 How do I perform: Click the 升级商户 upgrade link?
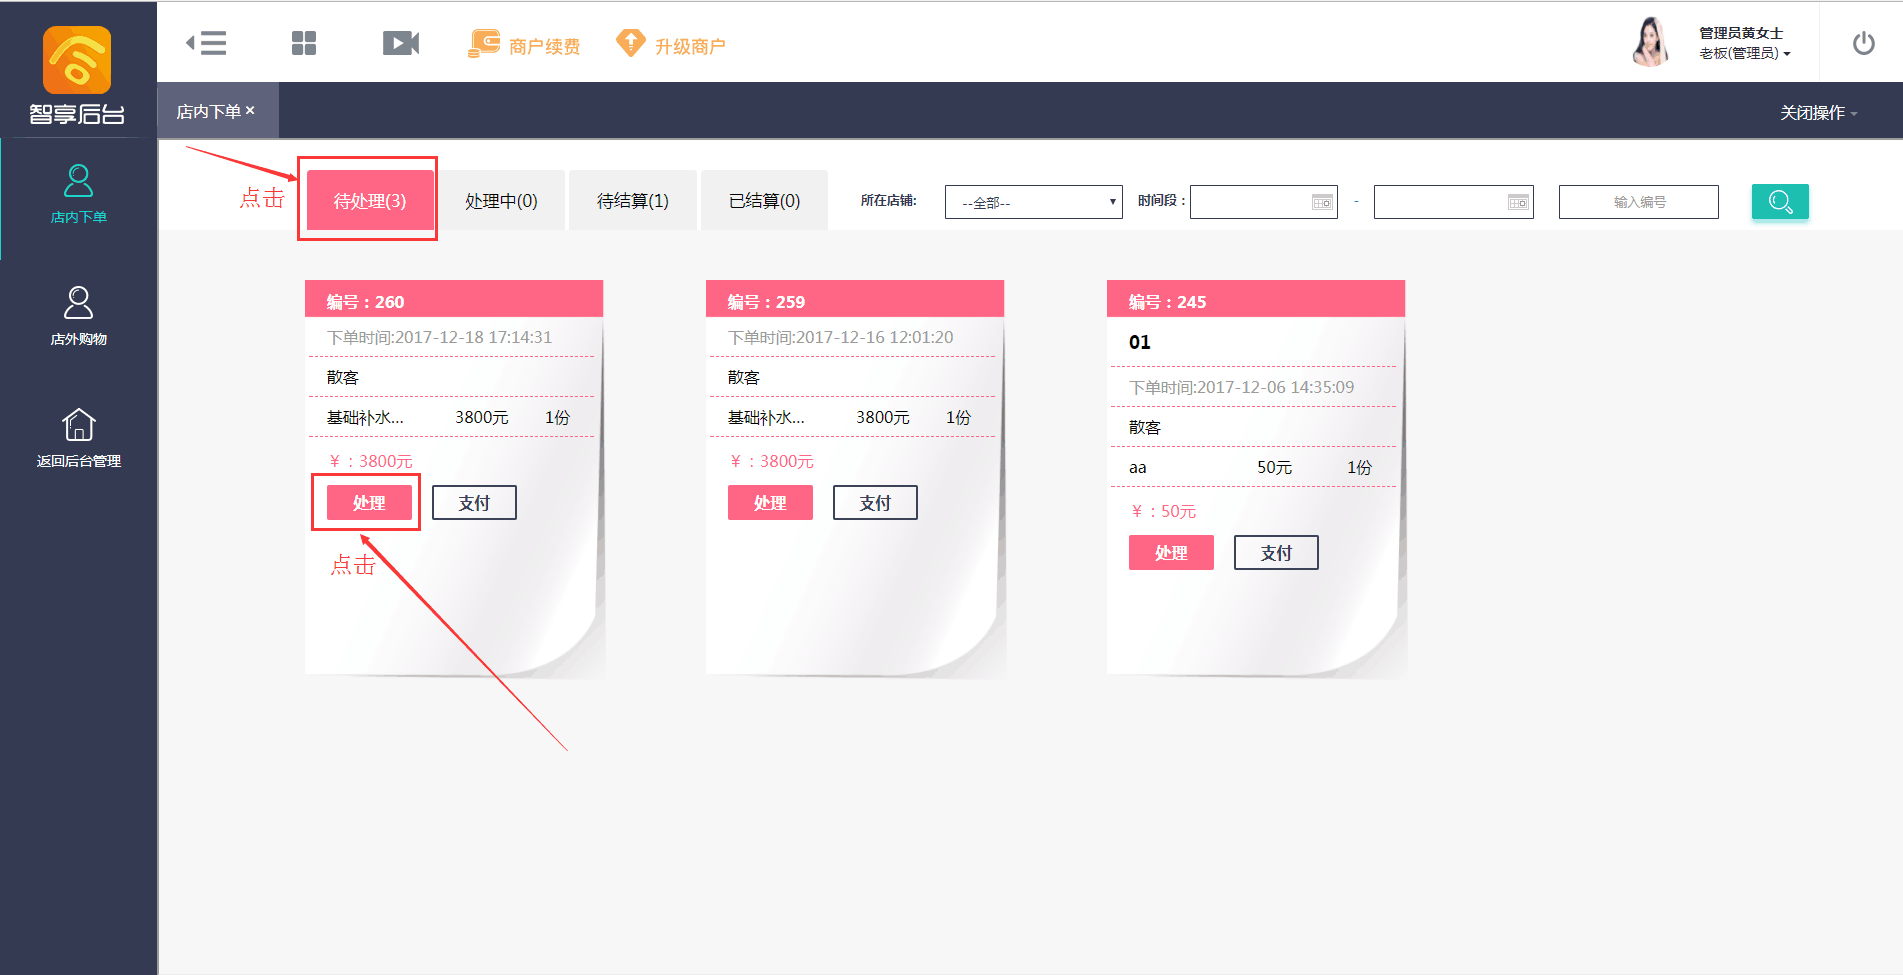[671, 45]
